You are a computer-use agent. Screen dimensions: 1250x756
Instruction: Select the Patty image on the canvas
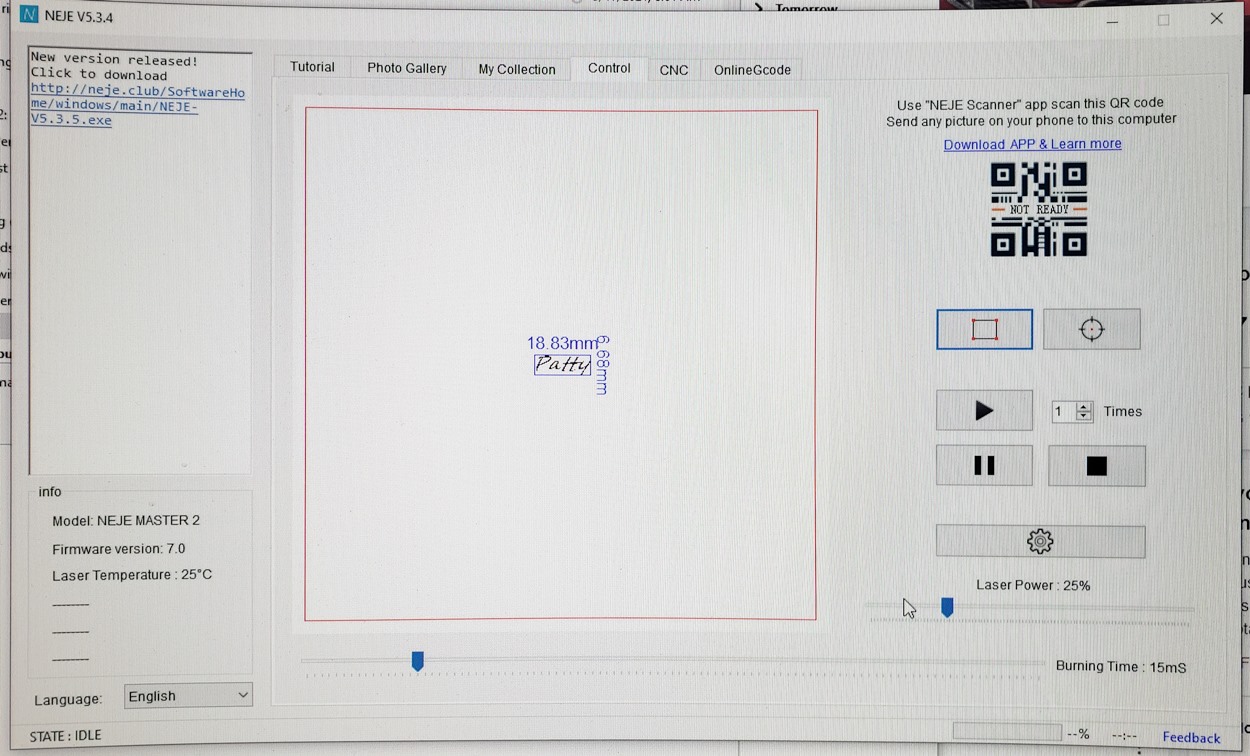pos(562,365)
